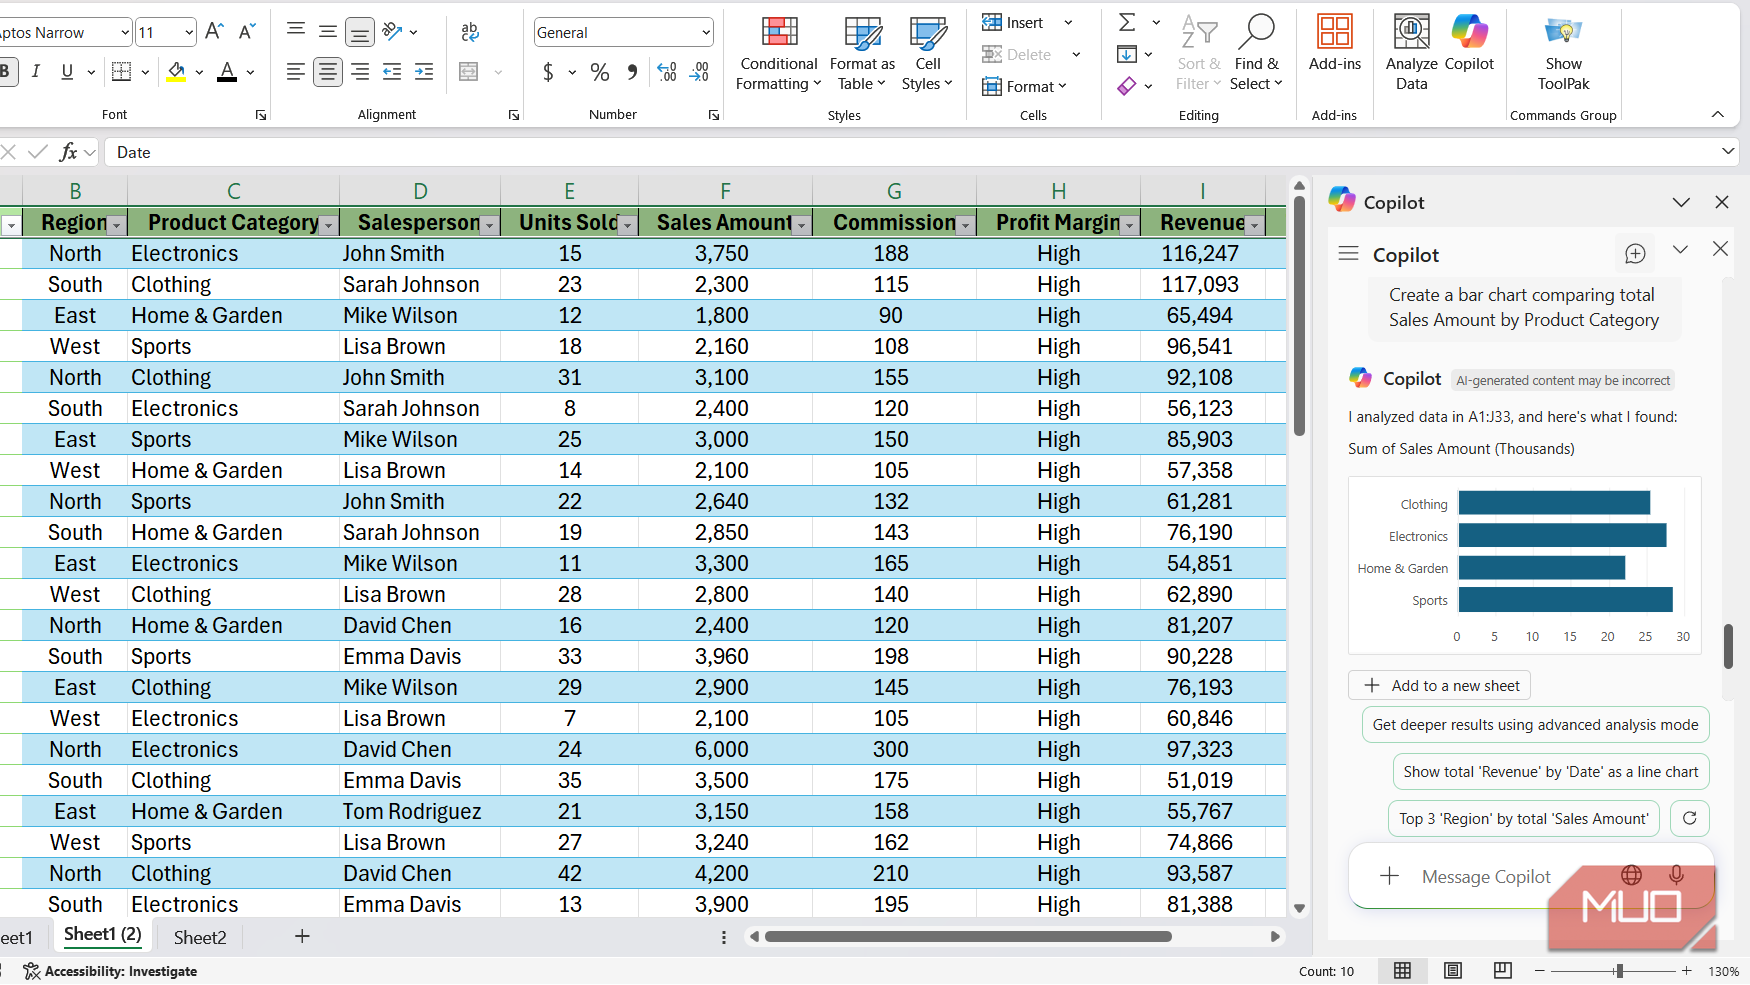1750x985 pixels.
Task: Click the AutoSum sigma icon
Action: [x=1127, y=22]
